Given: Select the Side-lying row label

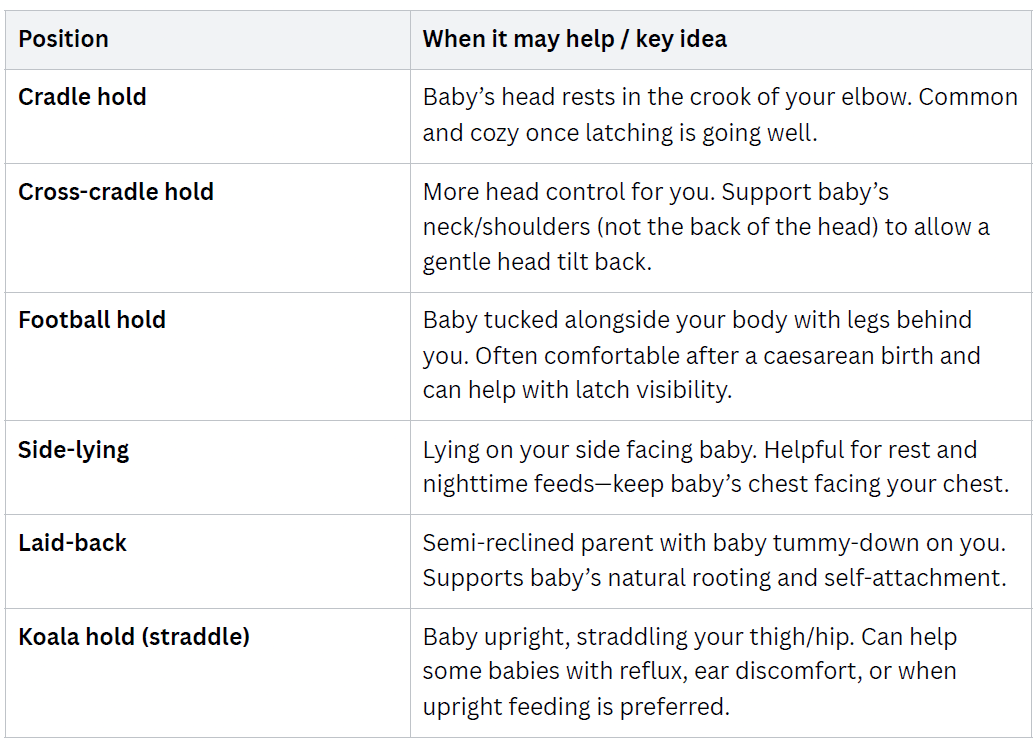Looking at the screenshot, I should tap(73, 450).
